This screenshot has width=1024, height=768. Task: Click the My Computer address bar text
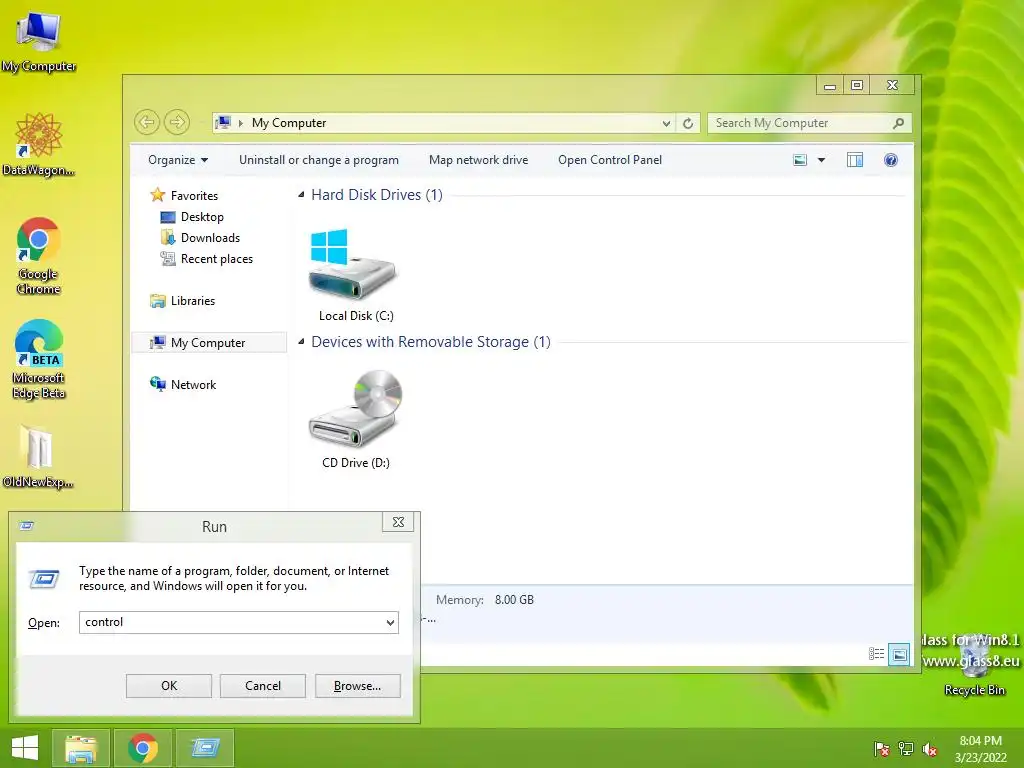click(x=289, y=123)
